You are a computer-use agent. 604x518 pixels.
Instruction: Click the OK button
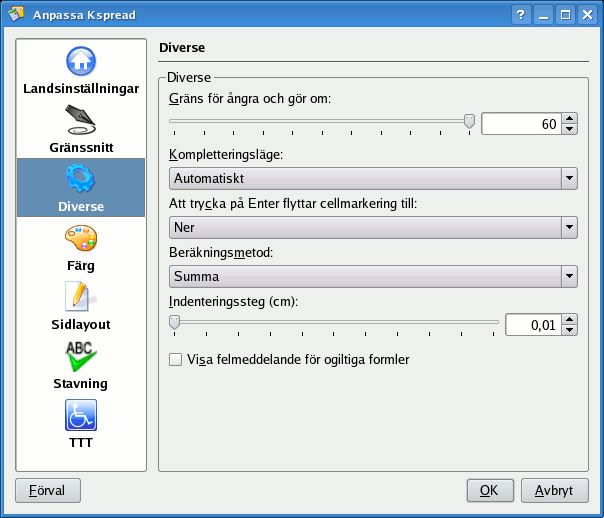(x=489, y=491)
